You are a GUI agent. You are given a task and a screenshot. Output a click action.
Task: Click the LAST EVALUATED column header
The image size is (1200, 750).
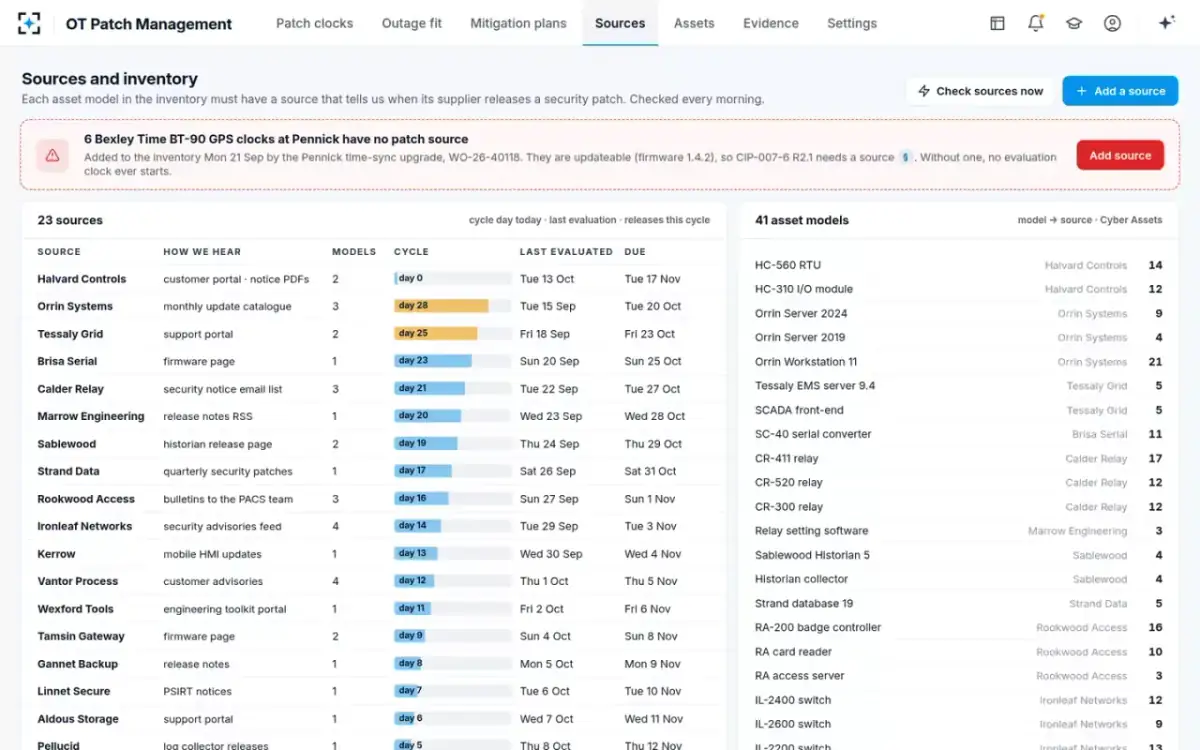[566, 252]
